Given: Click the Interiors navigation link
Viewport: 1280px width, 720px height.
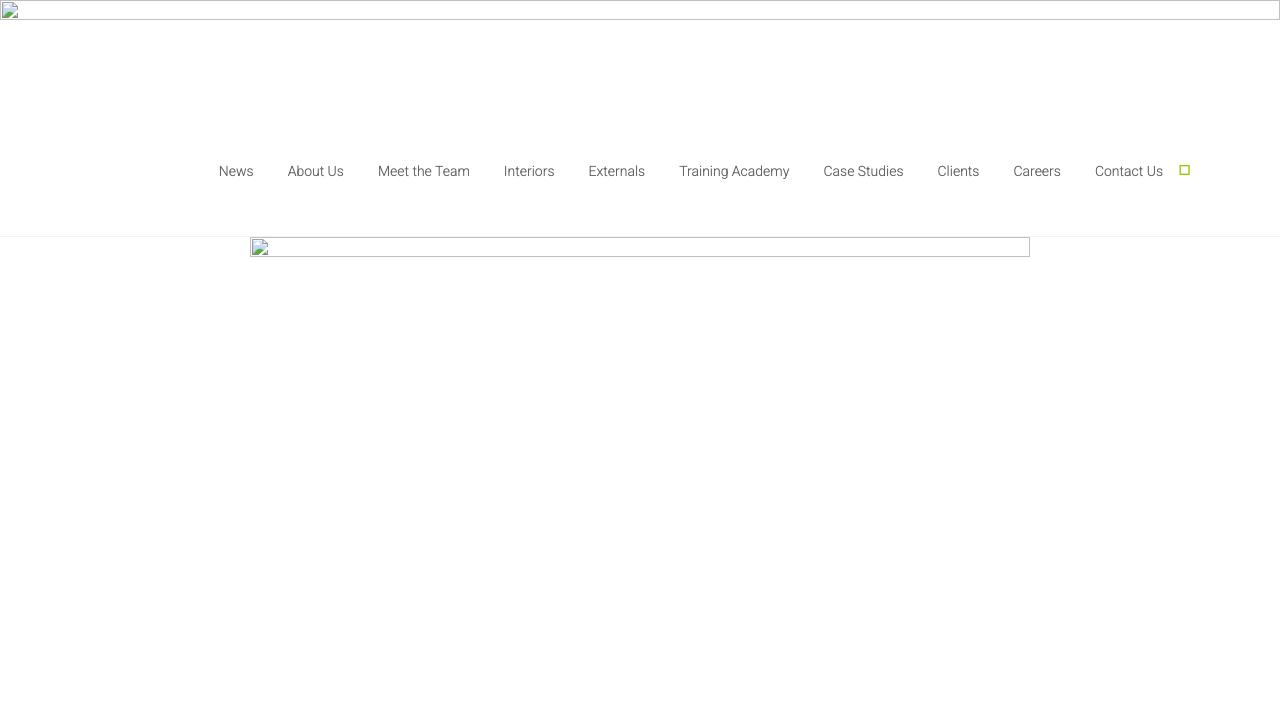Looking at the screenshot, I should (529, 171).
